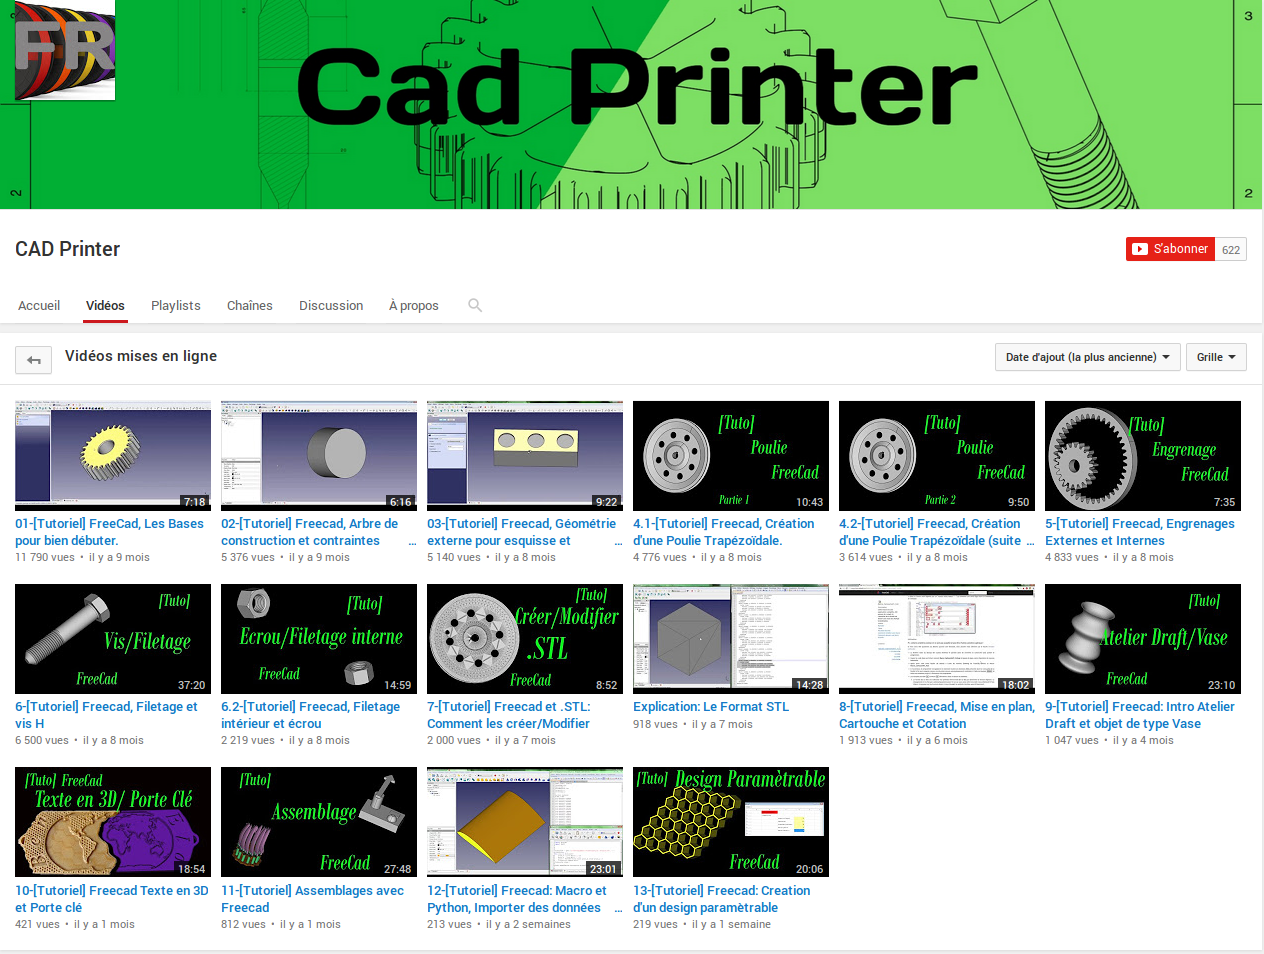
Task: Expand the Grille view dropdown
Action: [x=1215, y=357]
